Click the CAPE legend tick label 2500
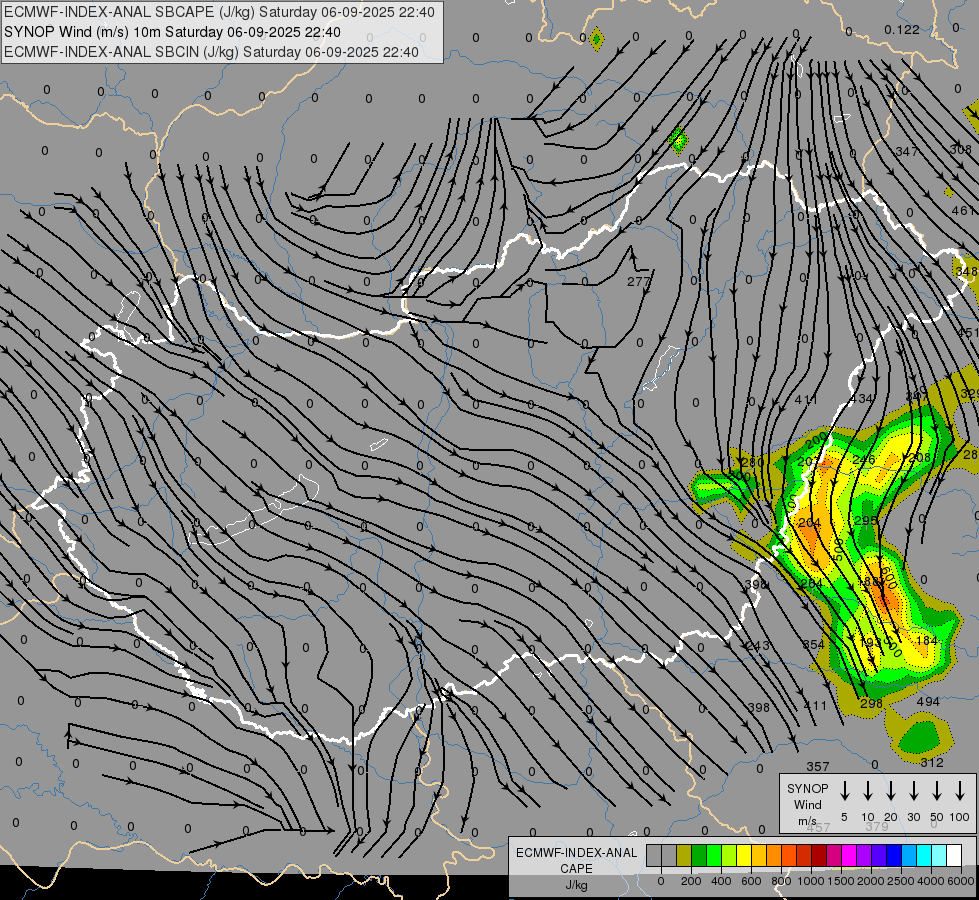The image size is (979, 900). [x=900, y=881]
